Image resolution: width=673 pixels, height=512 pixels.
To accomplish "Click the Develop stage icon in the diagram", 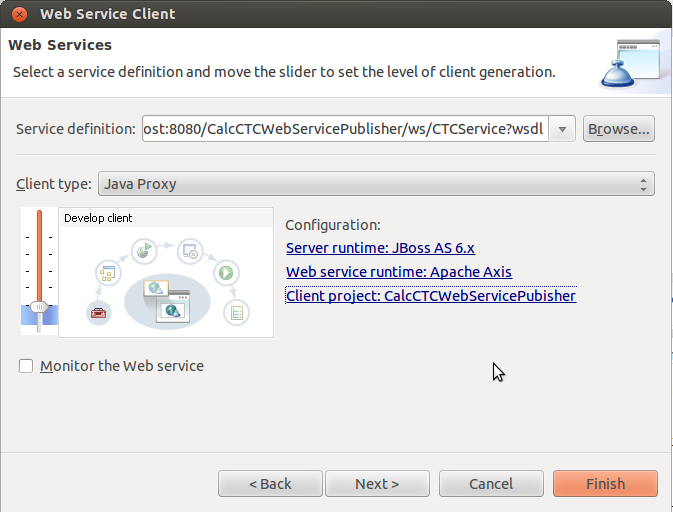I will click(108, 273).
